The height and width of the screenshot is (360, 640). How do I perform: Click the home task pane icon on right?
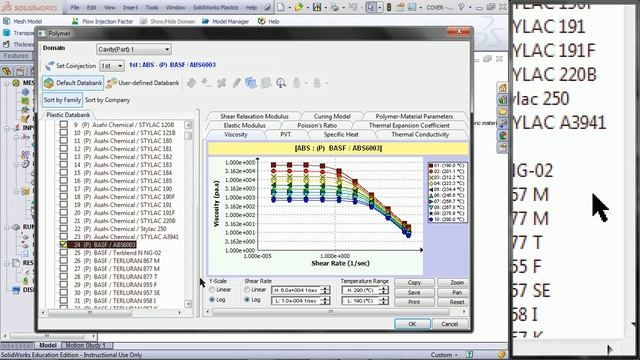[x=502, y=87]
